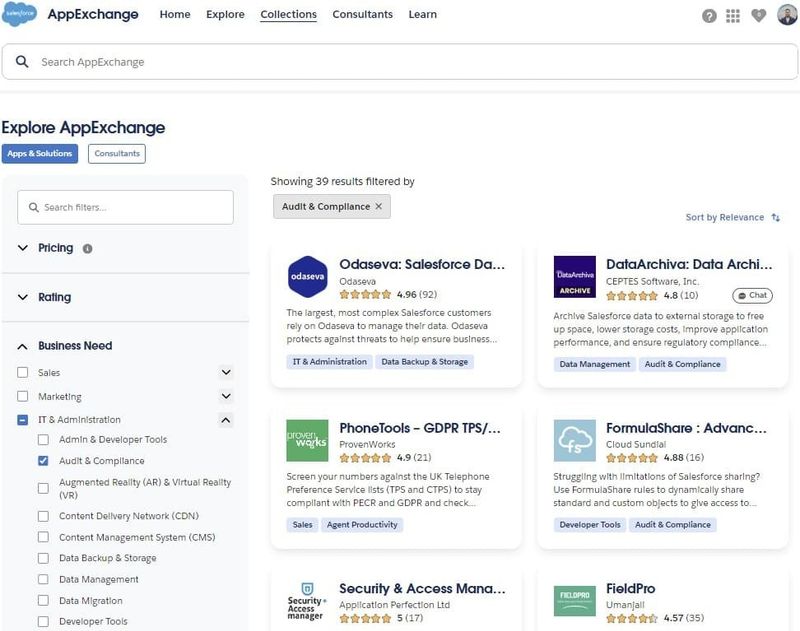Expand the Pricing filter section
Viewport: 800px width, 631px height.
click(22, 248)
